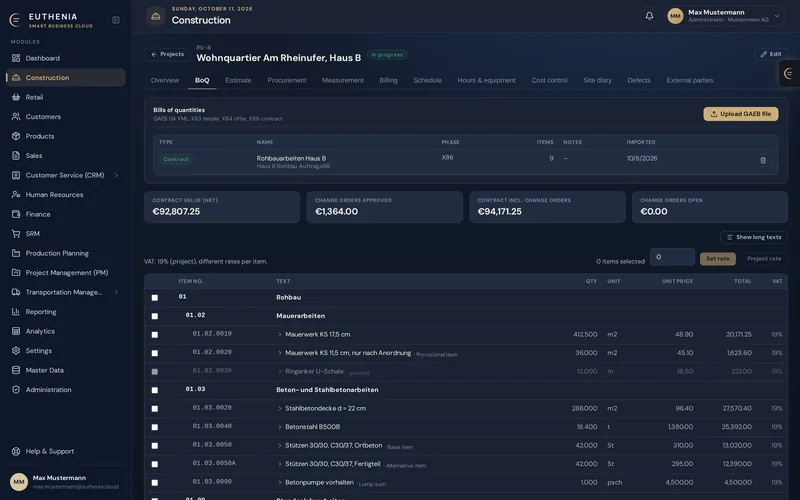This screenshot has width=800, height=500.
Task: Click the Project rate button
Action: [764, 259]
